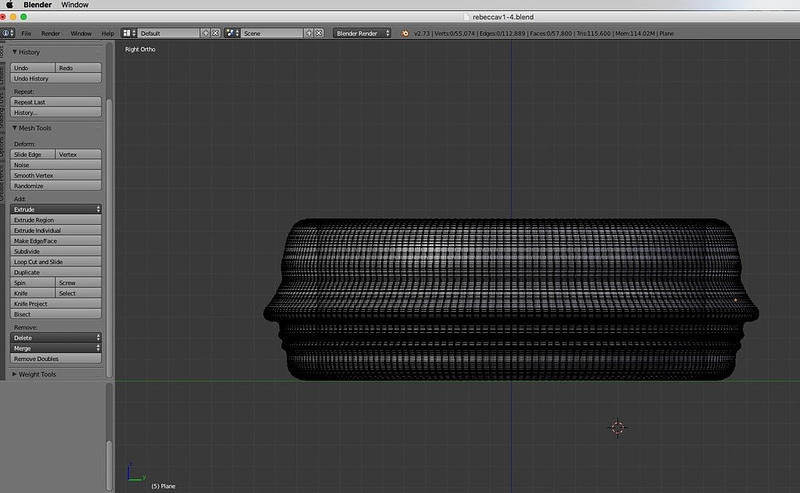Open the scene browser icon

[232, 33]
